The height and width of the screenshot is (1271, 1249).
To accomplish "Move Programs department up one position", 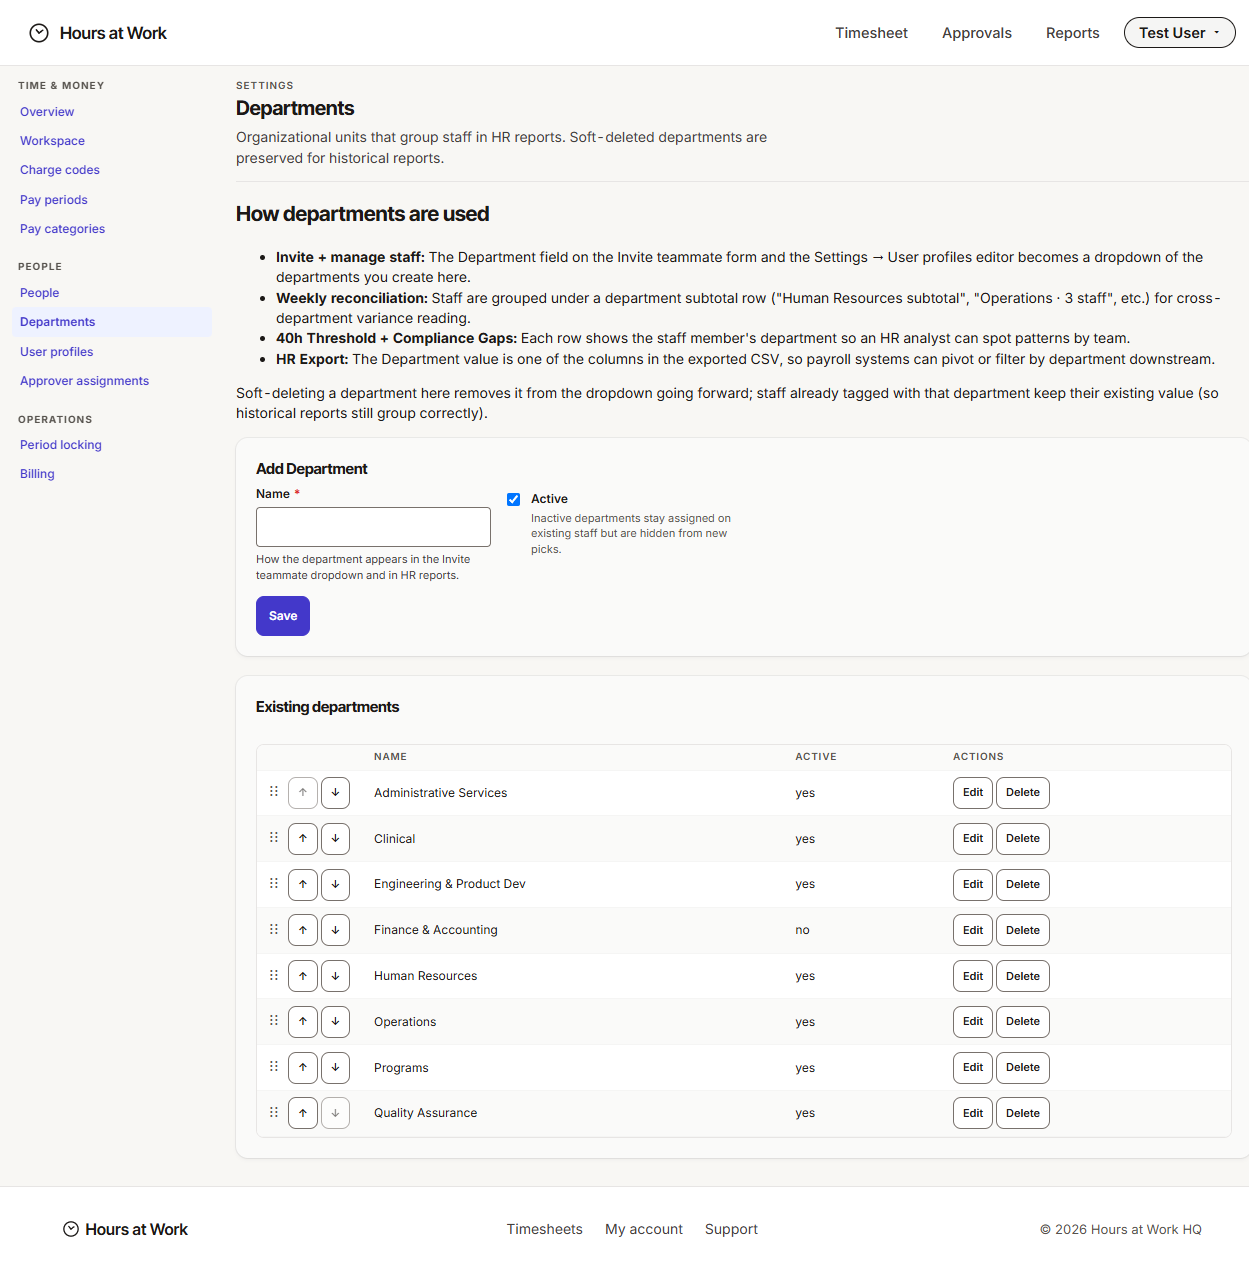I will pos(303,1068).
